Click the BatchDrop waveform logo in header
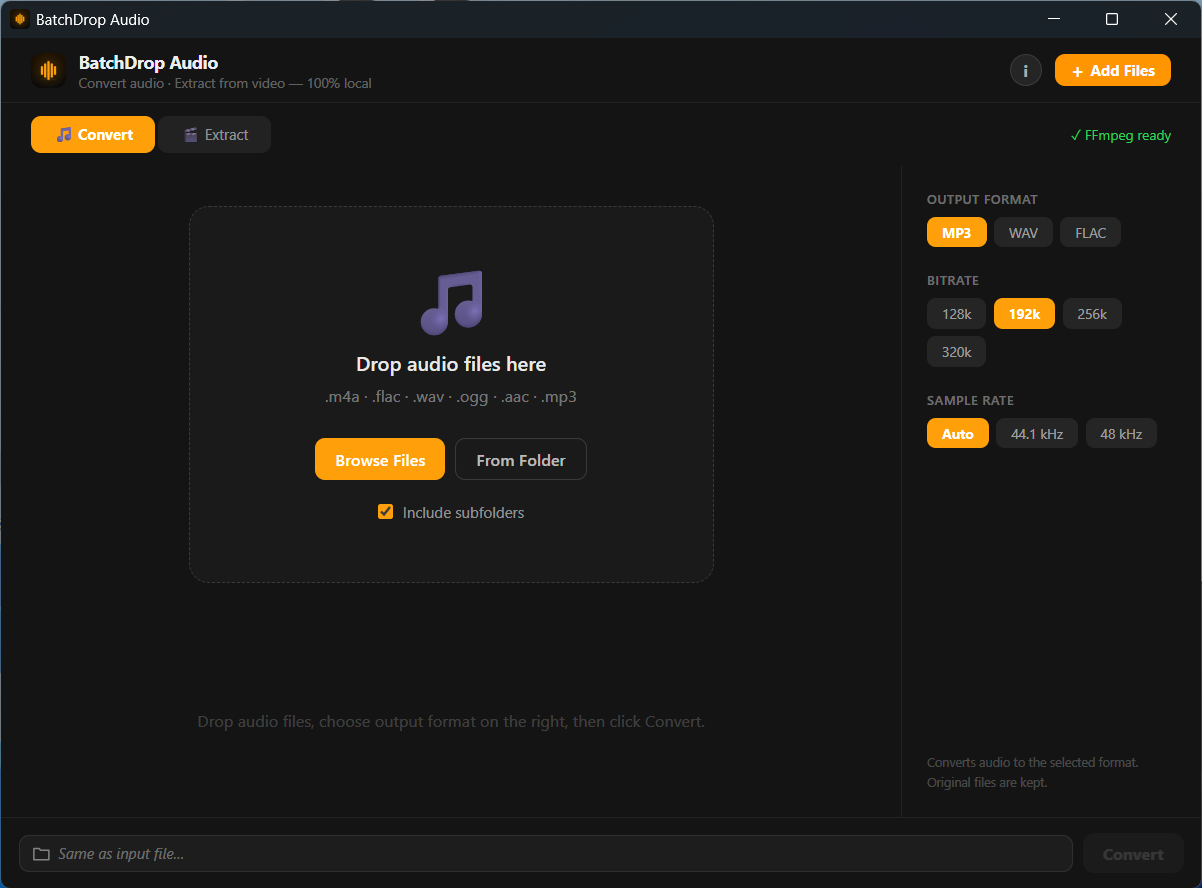The width and height of the screenshot is (1202, 888). coord(48,70)
